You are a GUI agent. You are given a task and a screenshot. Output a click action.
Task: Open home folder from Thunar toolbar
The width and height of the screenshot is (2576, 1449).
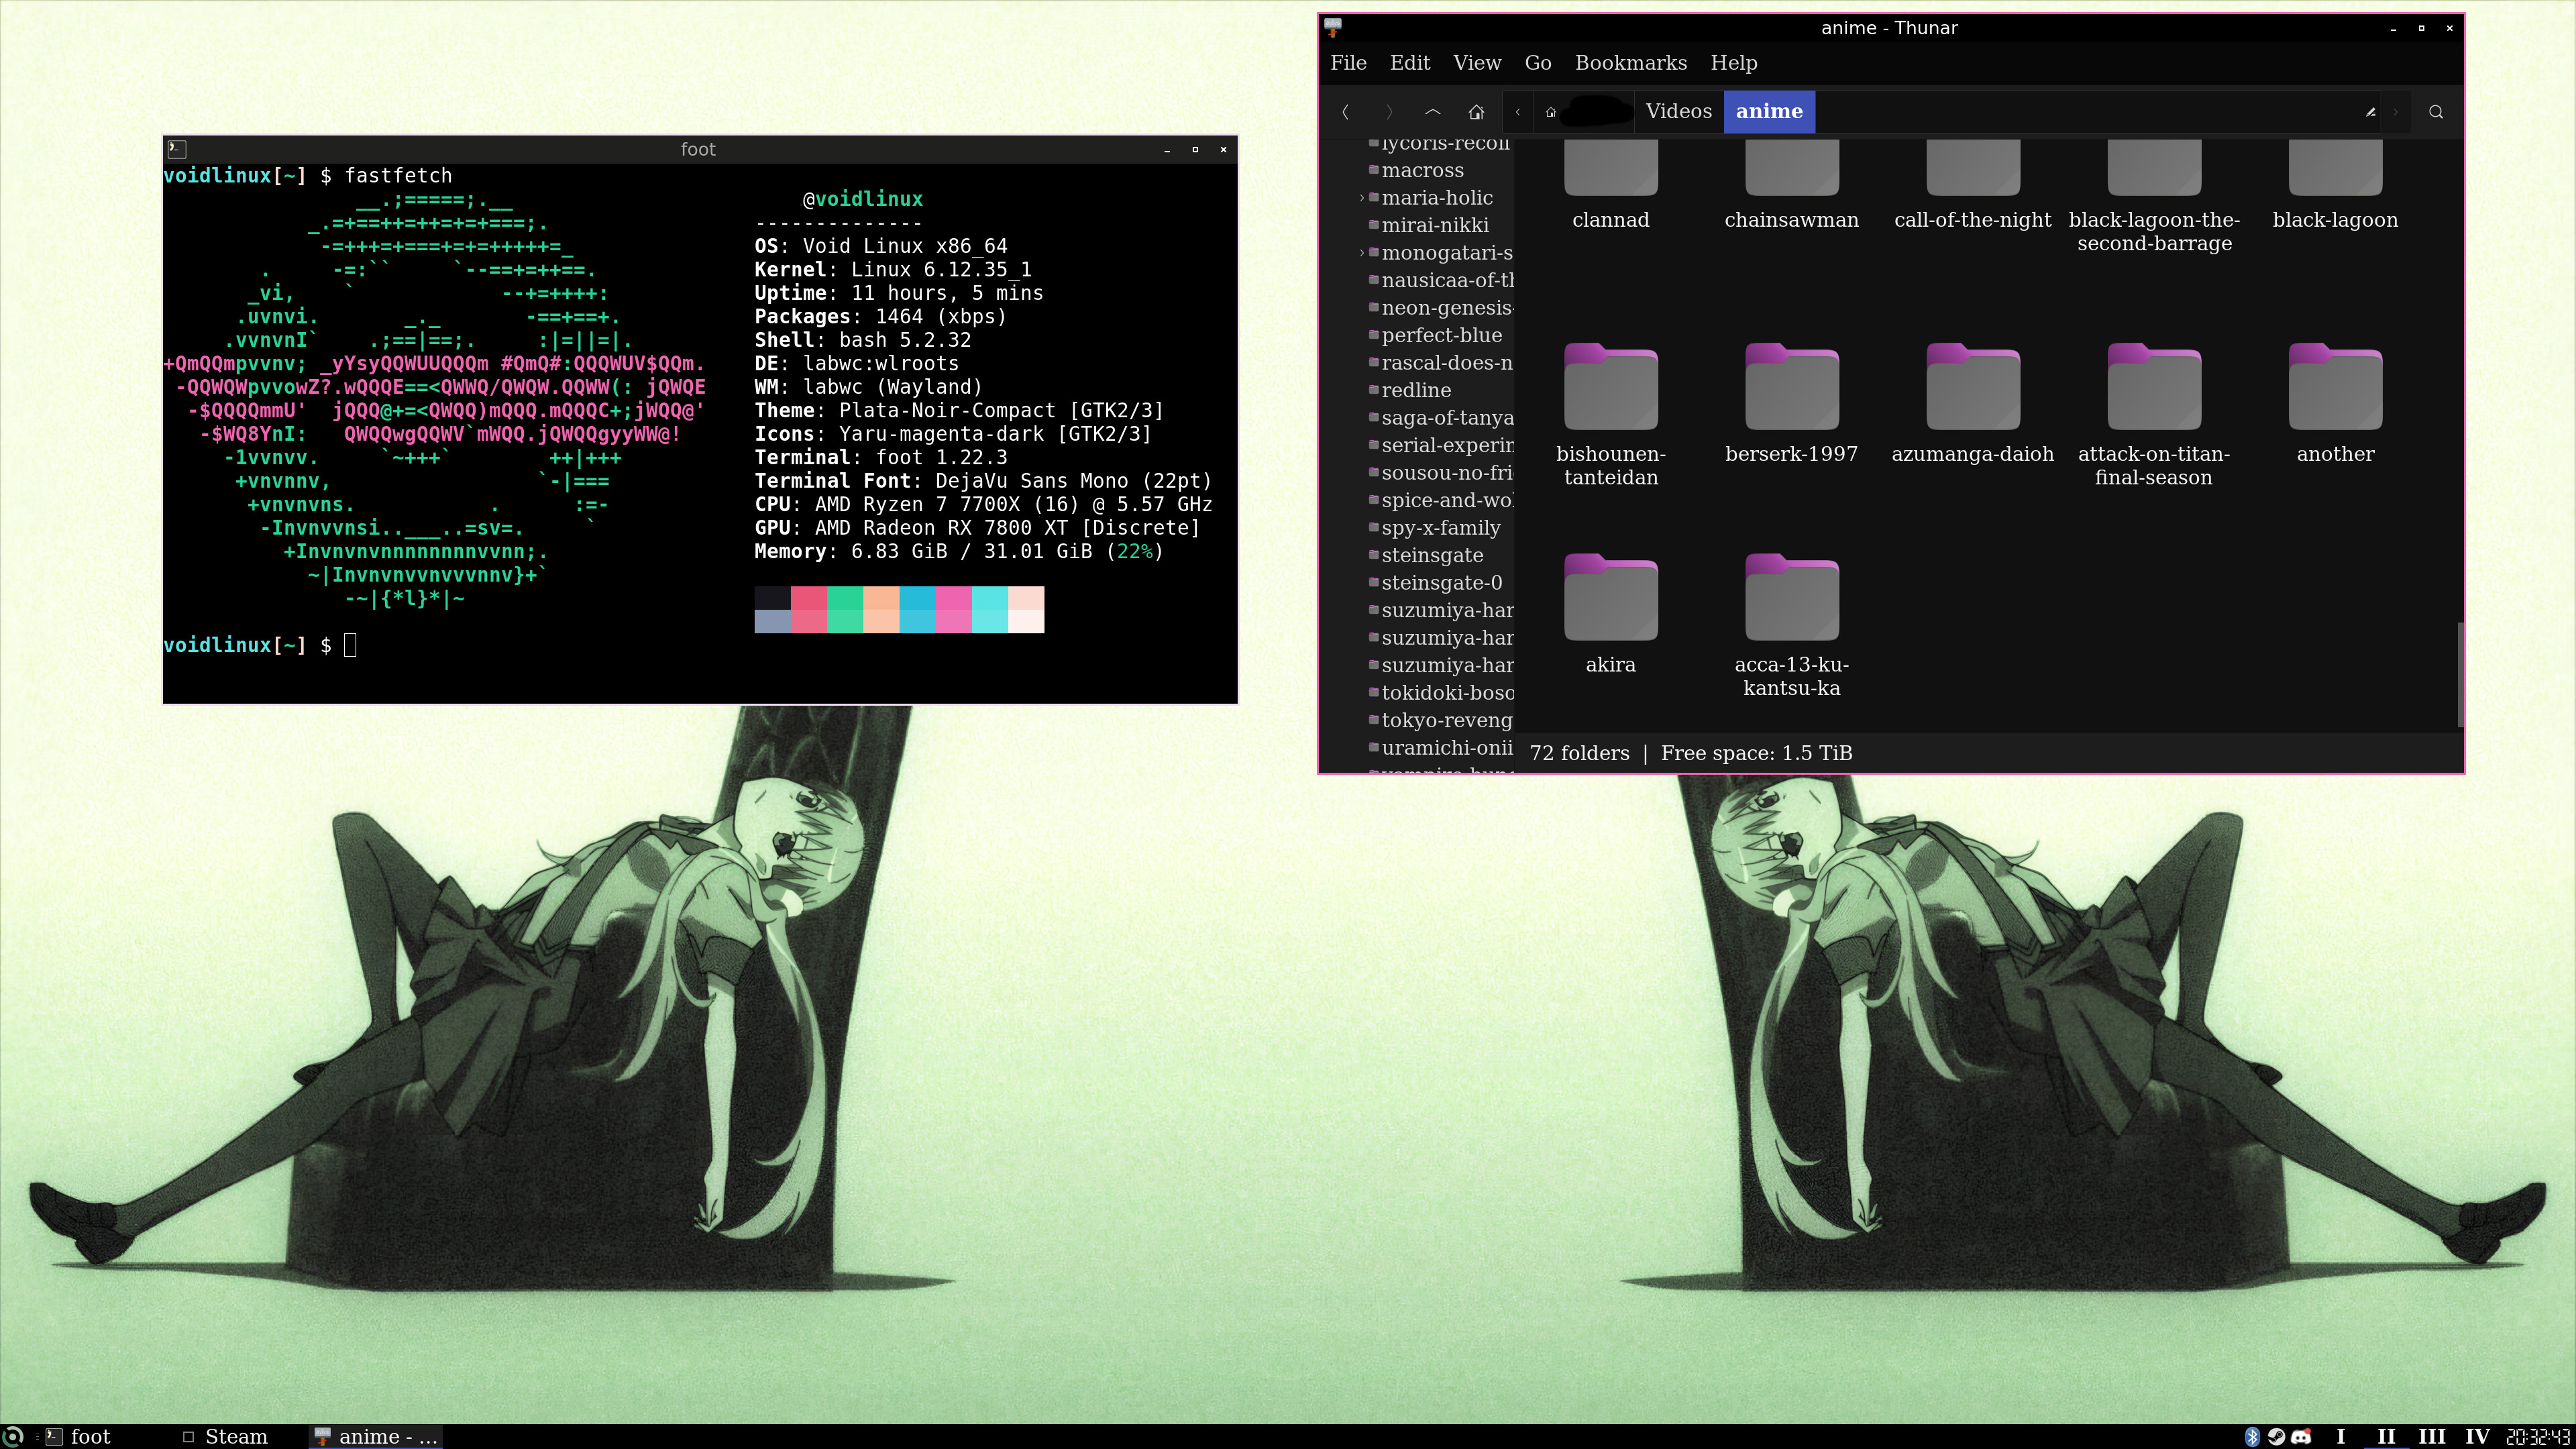(x=1476, y=112)
